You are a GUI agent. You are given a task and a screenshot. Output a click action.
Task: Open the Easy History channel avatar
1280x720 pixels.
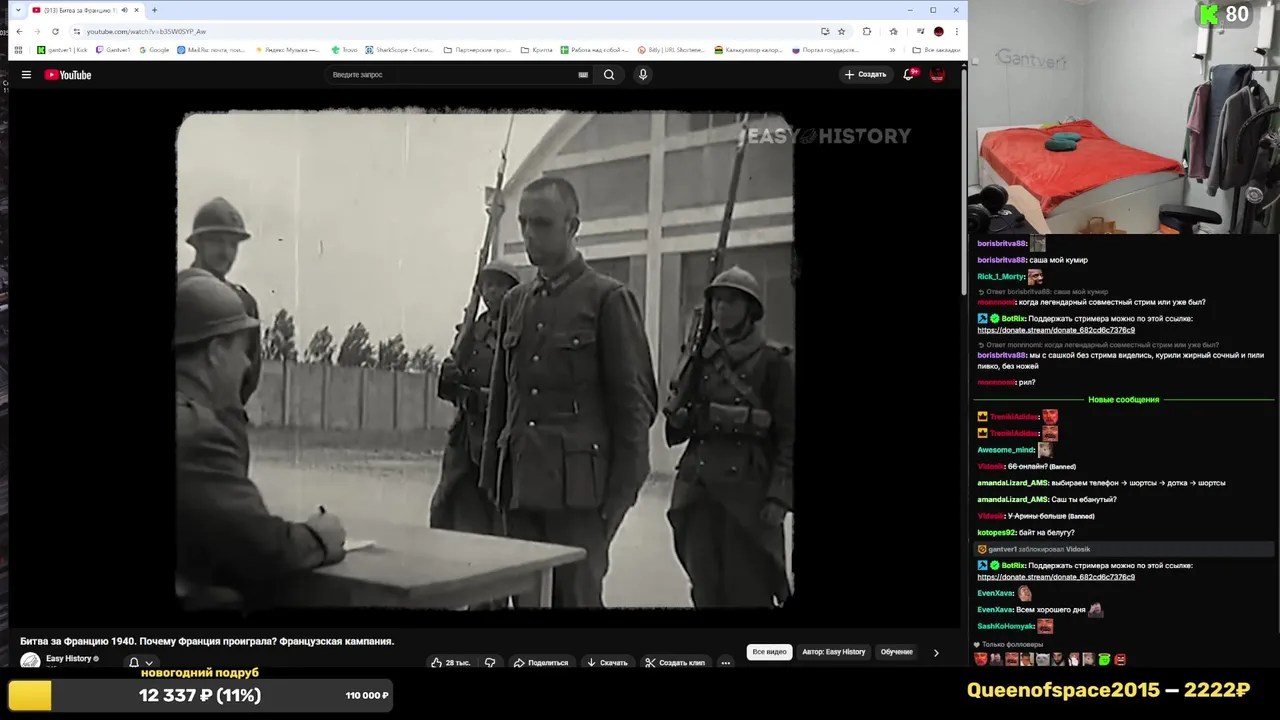[x=30, y=660]
